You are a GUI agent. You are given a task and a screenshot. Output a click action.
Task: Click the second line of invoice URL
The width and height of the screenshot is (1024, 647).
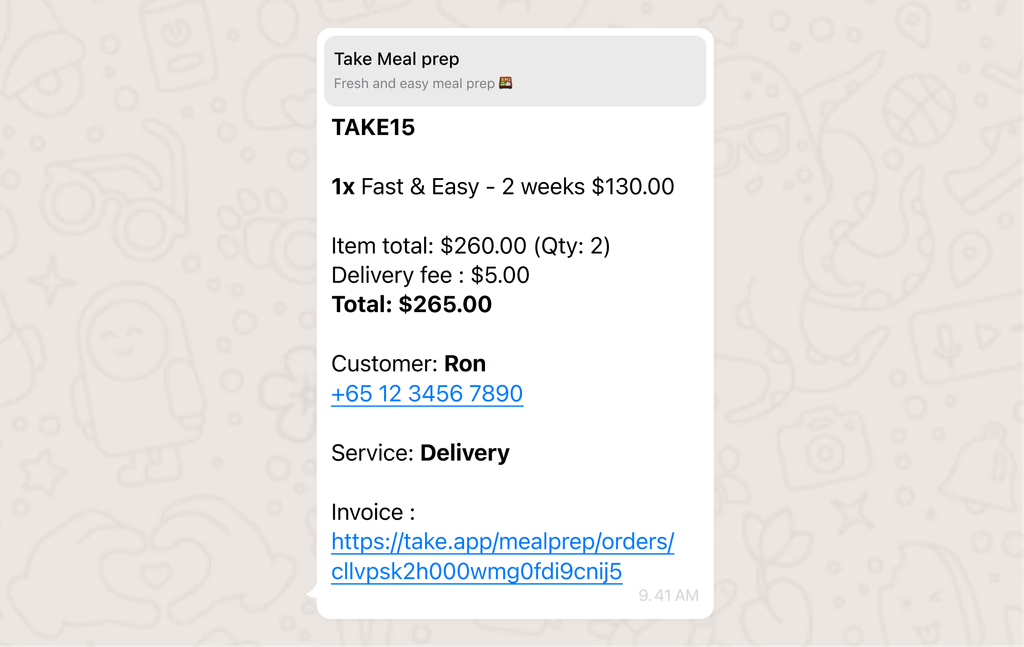pos(476,571)
